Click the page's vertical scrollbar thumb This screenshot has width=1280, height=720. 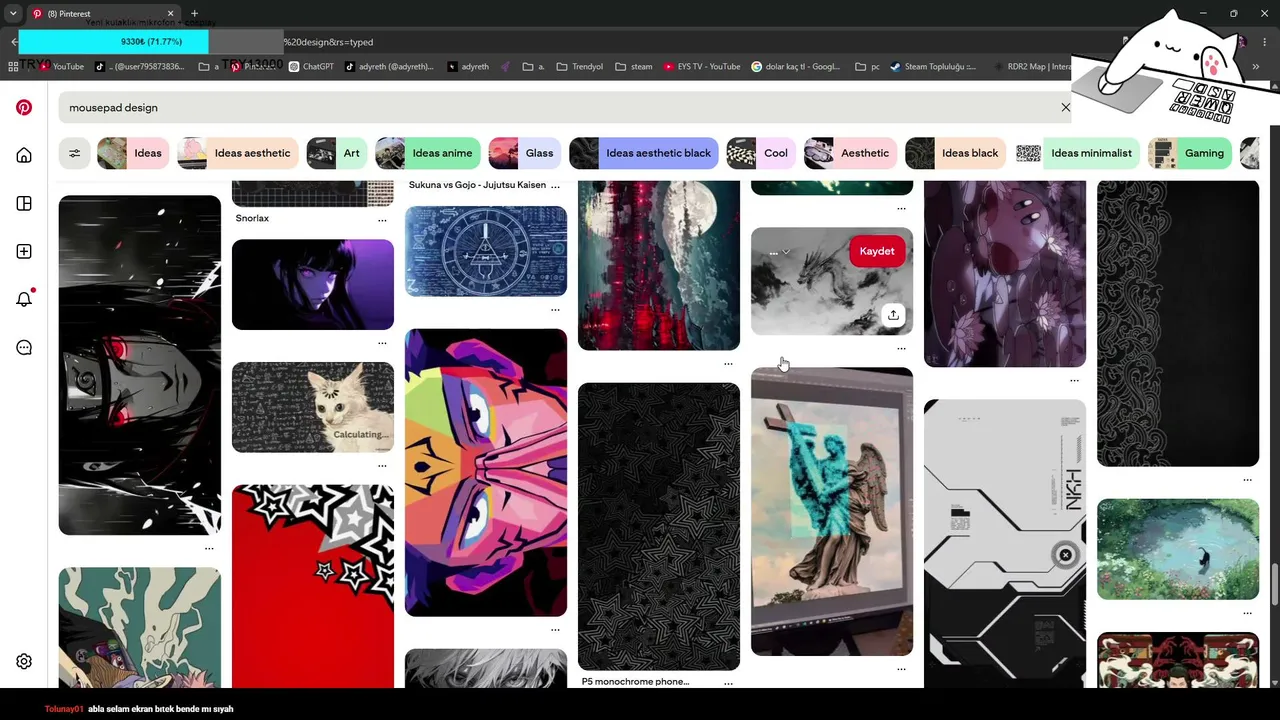[x=1274, y=584]
